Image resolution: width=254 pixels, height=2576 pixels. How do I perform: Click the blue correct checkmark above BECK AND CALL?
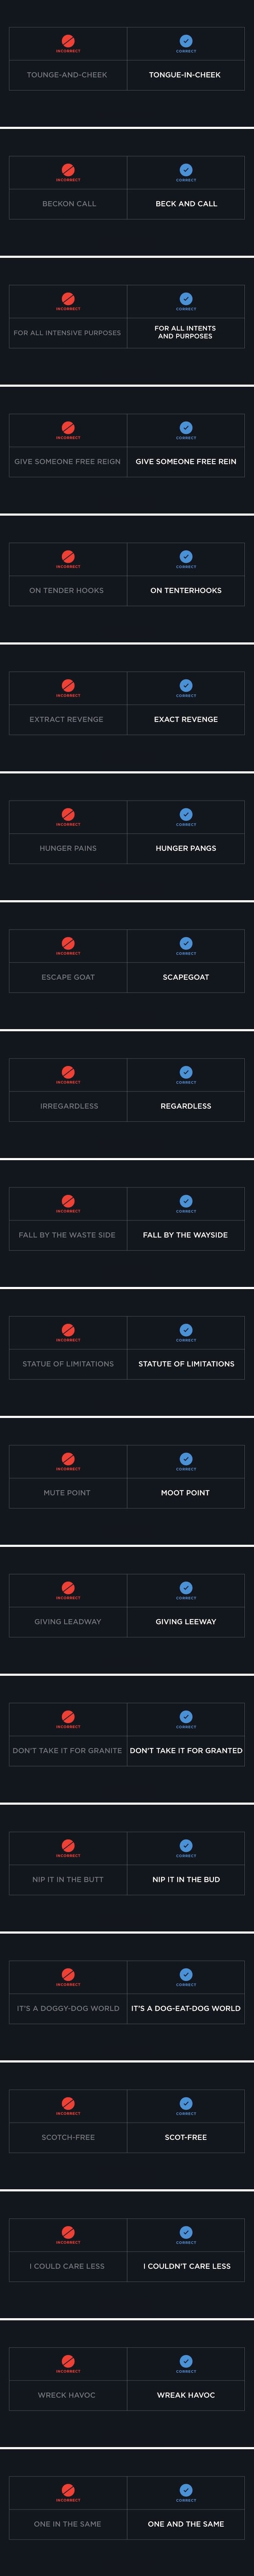point(186,170)
